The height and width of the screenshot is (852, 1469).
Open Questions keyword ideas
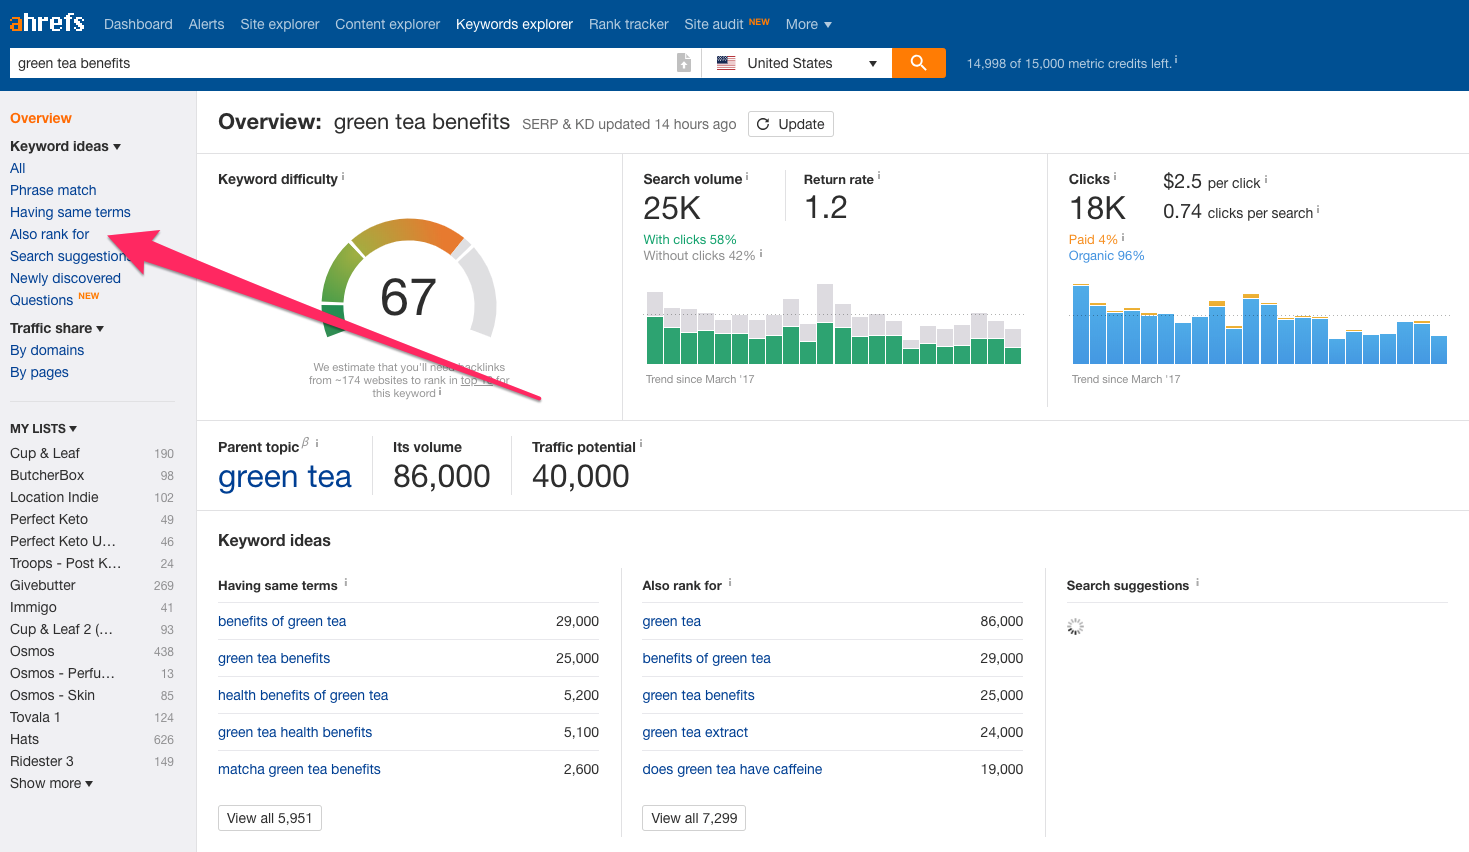pos(41,300)
